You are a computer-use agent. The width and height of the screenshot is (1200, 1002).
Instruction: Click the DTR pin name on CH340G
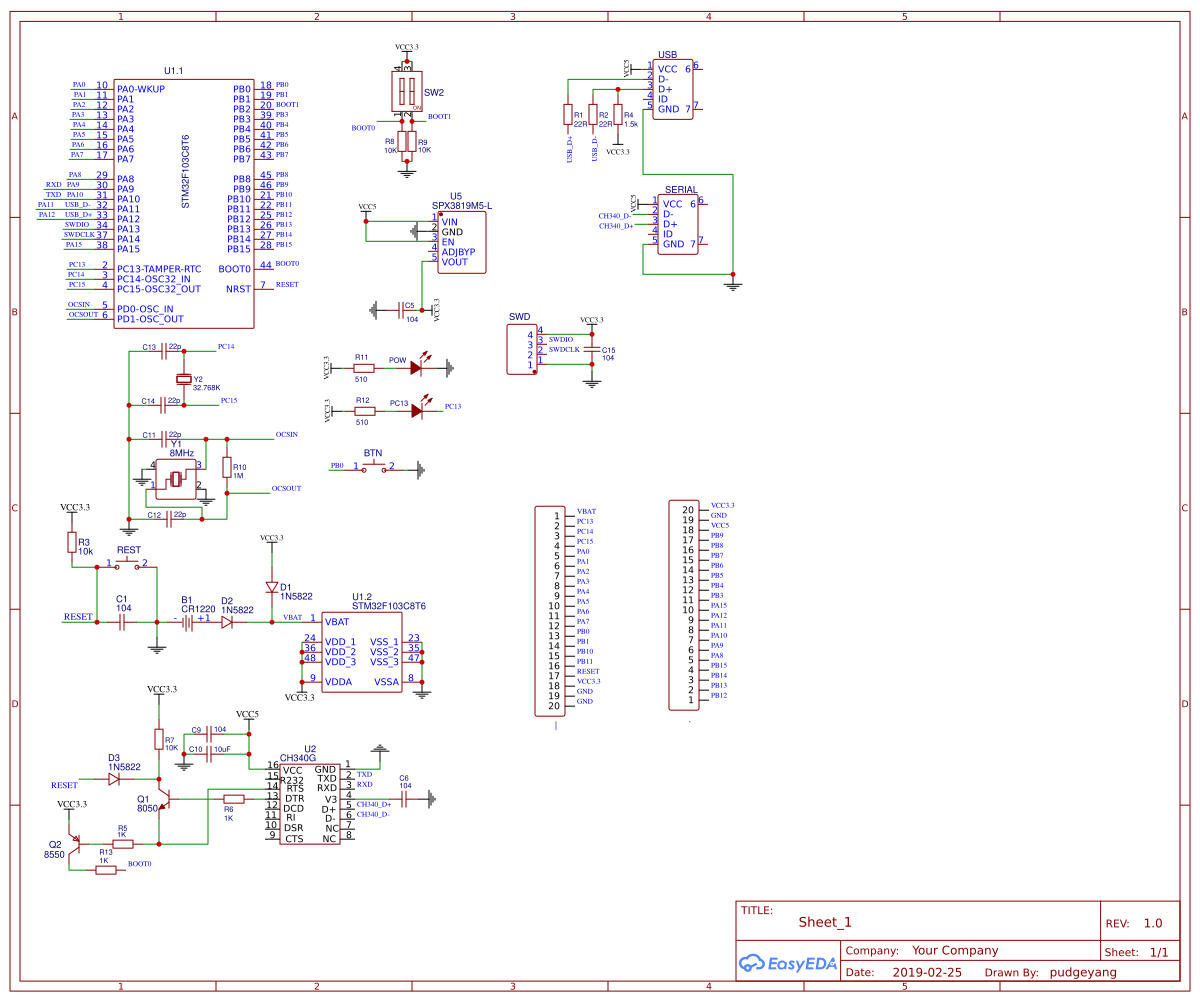point(294,798)
